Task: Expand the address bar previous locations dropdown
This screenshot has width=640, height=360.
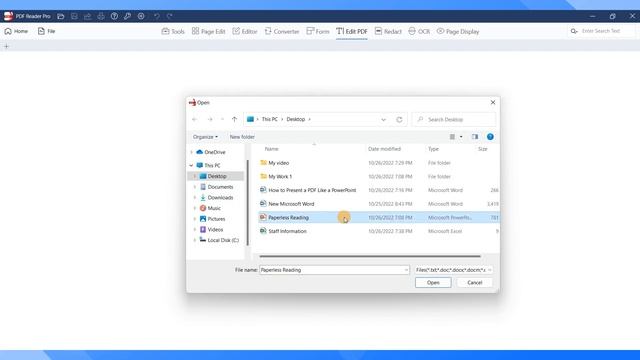Action: 383,120
